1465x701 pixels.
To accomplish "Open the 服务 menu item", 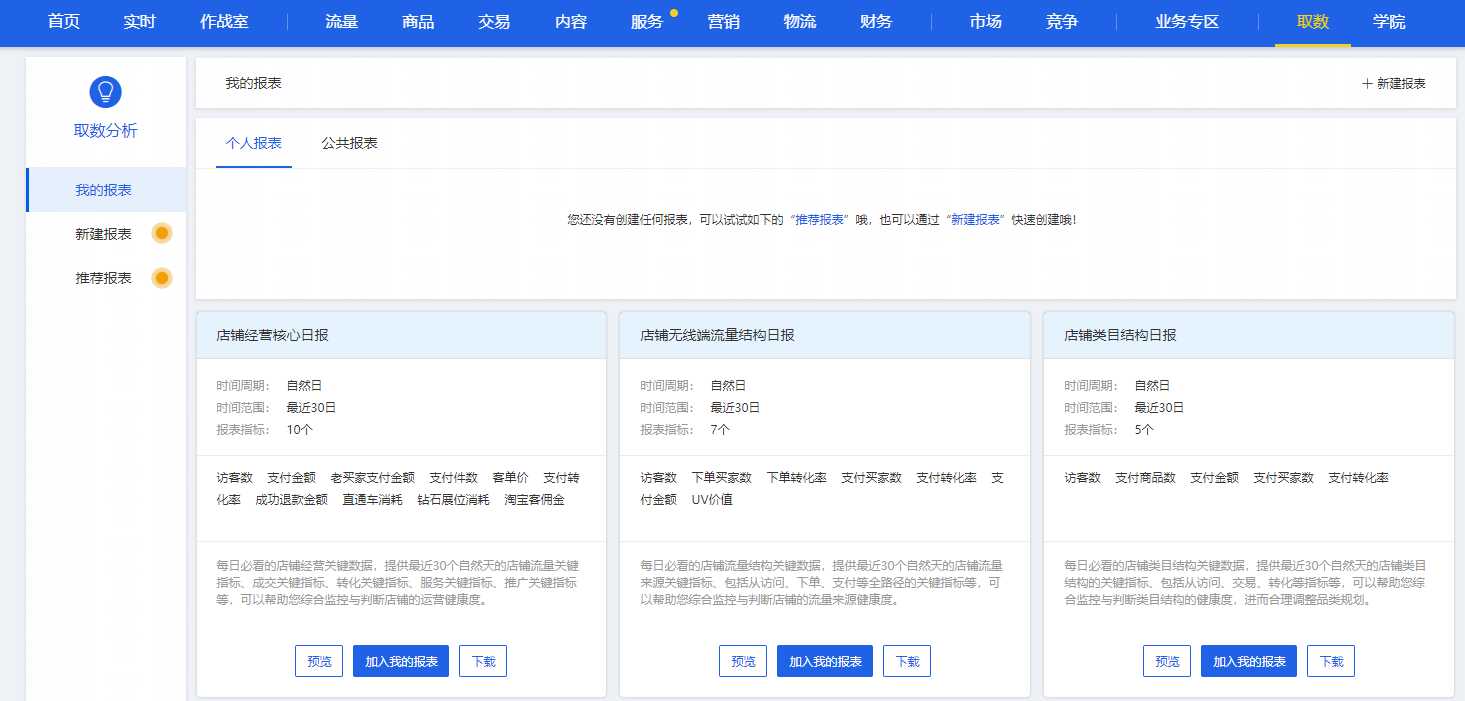I will coord(647,22).
